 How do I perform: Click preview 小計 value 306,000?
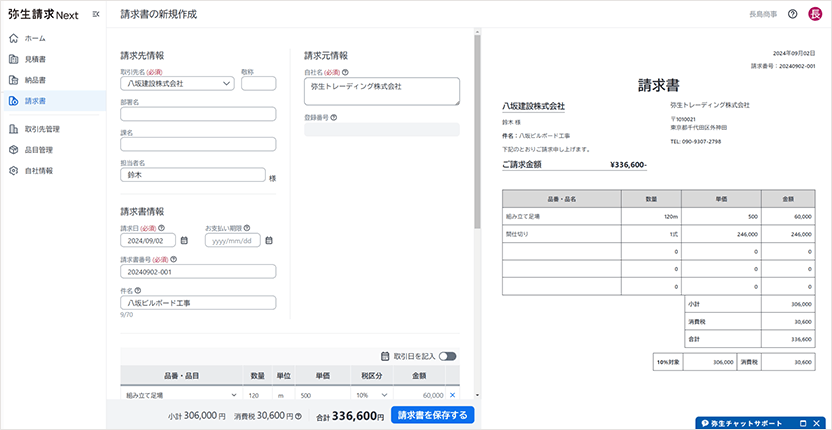(801, 304)
